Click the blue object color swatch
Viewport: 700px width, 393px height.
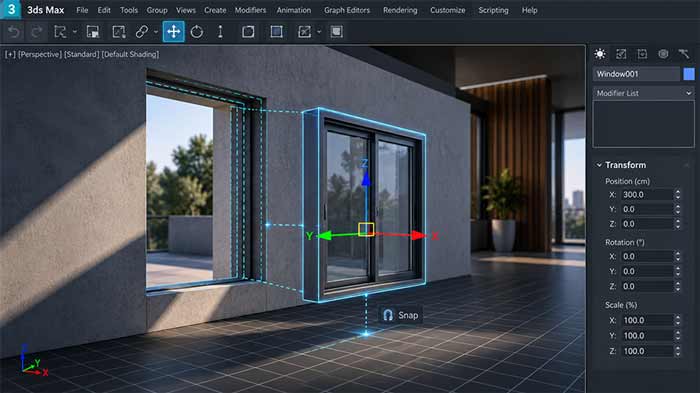(689, 74)
